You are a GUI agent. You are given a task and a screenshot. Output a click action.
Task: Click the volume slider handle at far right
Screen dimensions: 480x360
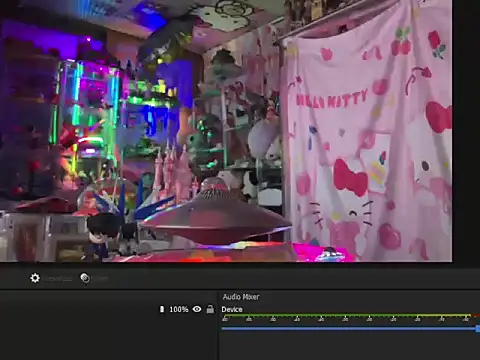478,329
